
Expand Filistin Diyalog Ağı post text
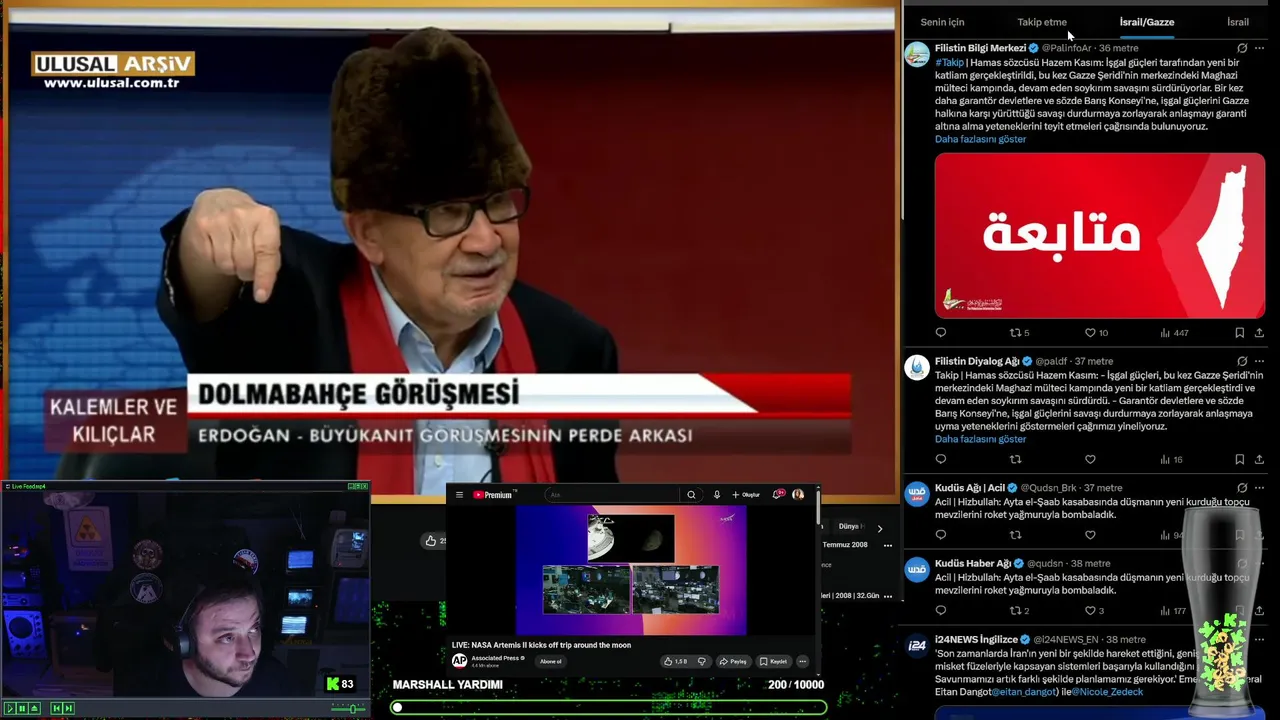point(980,439)
